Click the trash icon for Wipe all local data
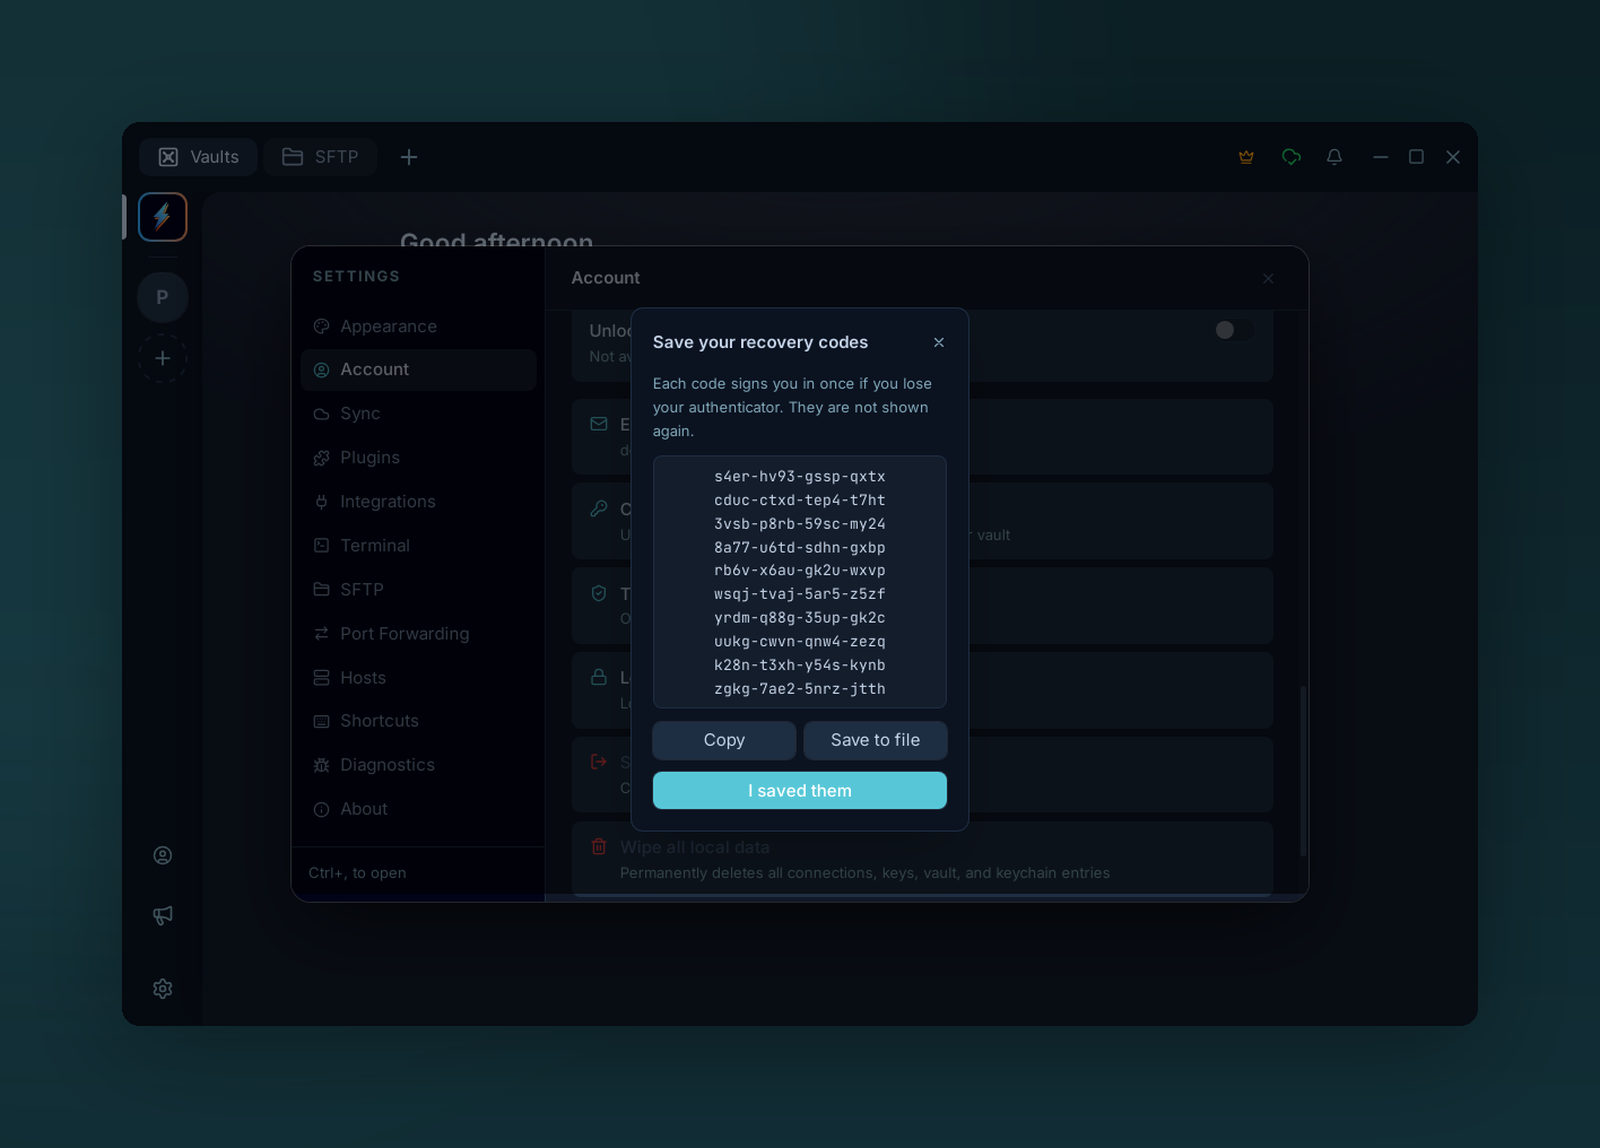 599,847
